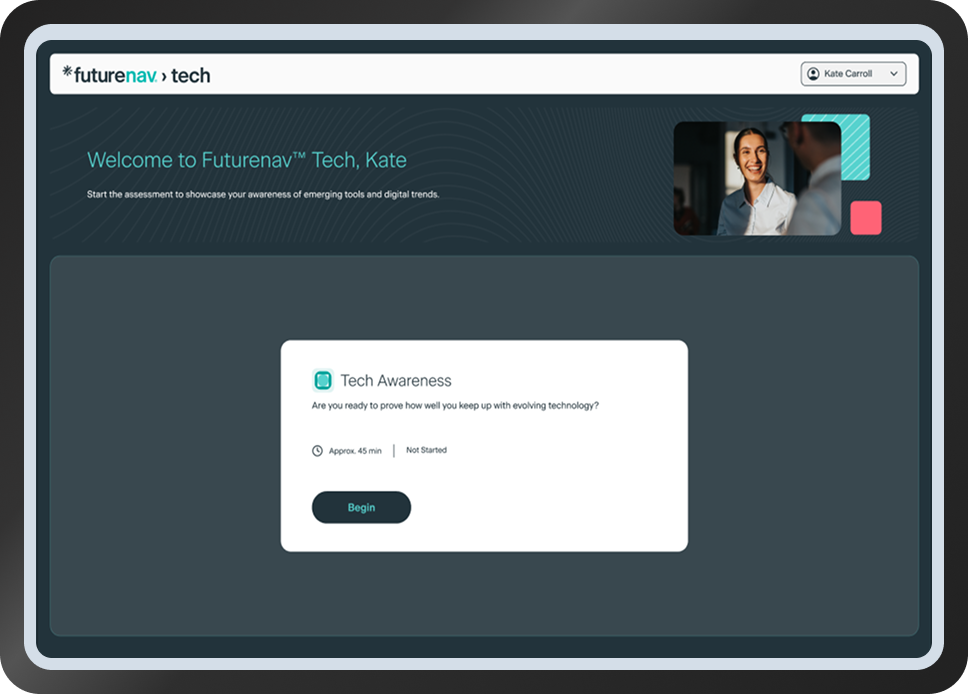Viewport: 968px width, 694px height.
Task: Click the breadcrumb arrow between futurenav and tech
Action: tap(164, 76)
